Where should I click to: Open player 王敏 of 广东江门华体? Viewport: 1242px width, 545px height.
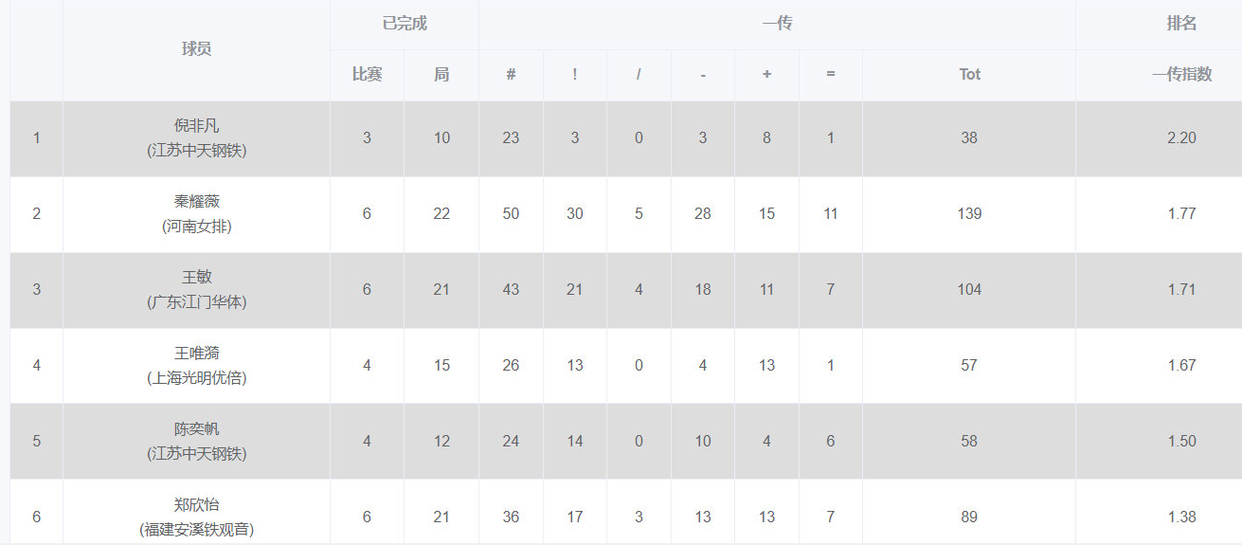tap(196, 277)
